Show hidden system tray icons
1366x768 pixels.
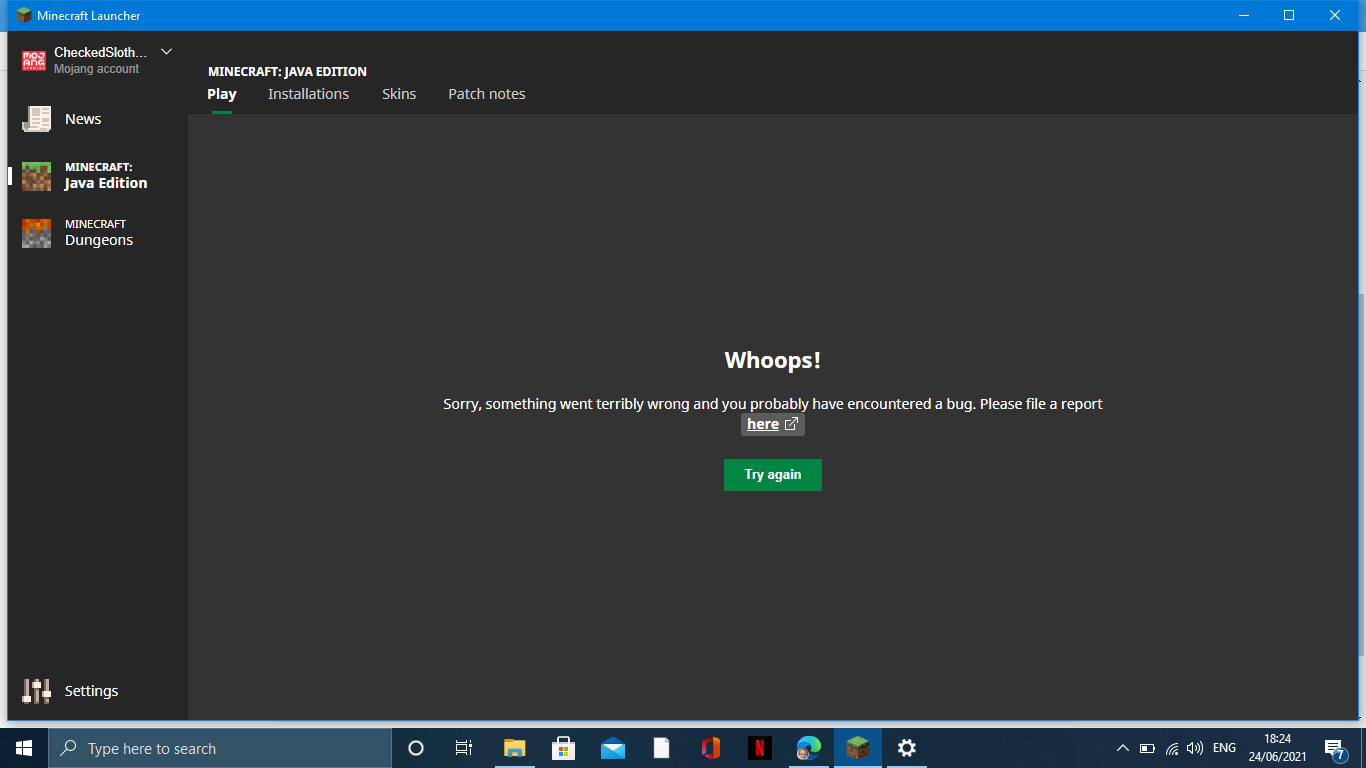[x=1122, y=748]
